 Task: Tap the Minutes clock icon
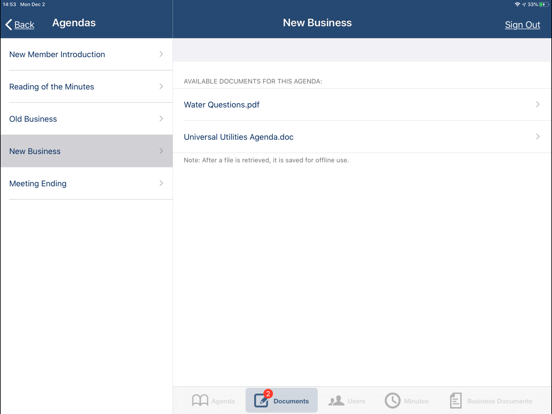[393, 401]
